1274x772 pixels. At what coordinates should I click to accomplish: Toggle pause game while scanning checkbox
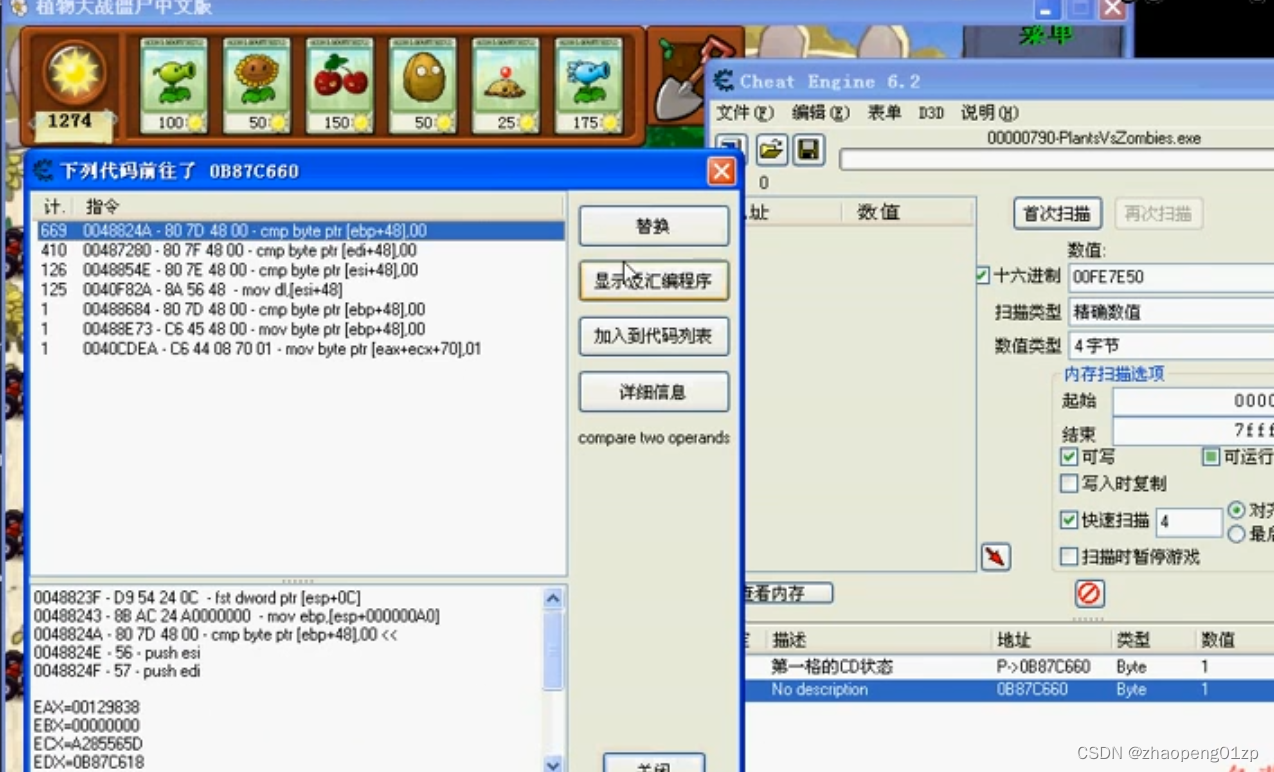tap(1069, 556)
